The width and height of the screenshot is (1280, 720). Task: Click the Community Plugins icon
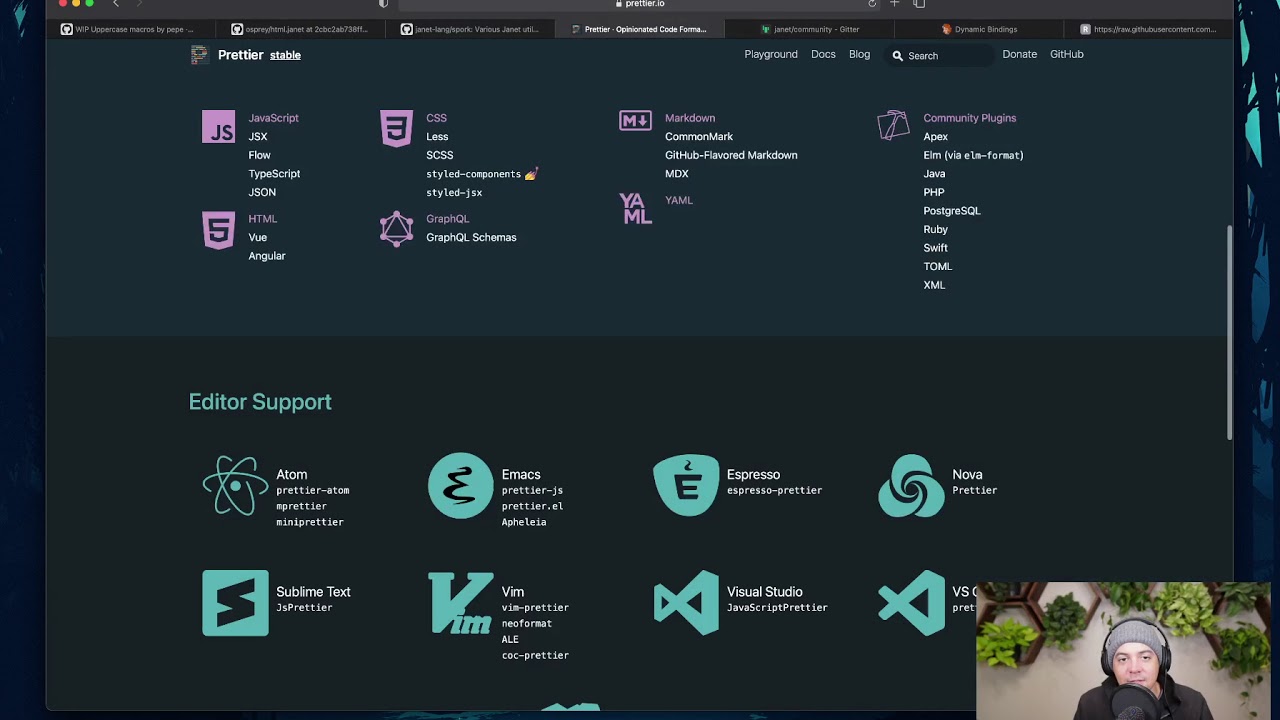893,125
